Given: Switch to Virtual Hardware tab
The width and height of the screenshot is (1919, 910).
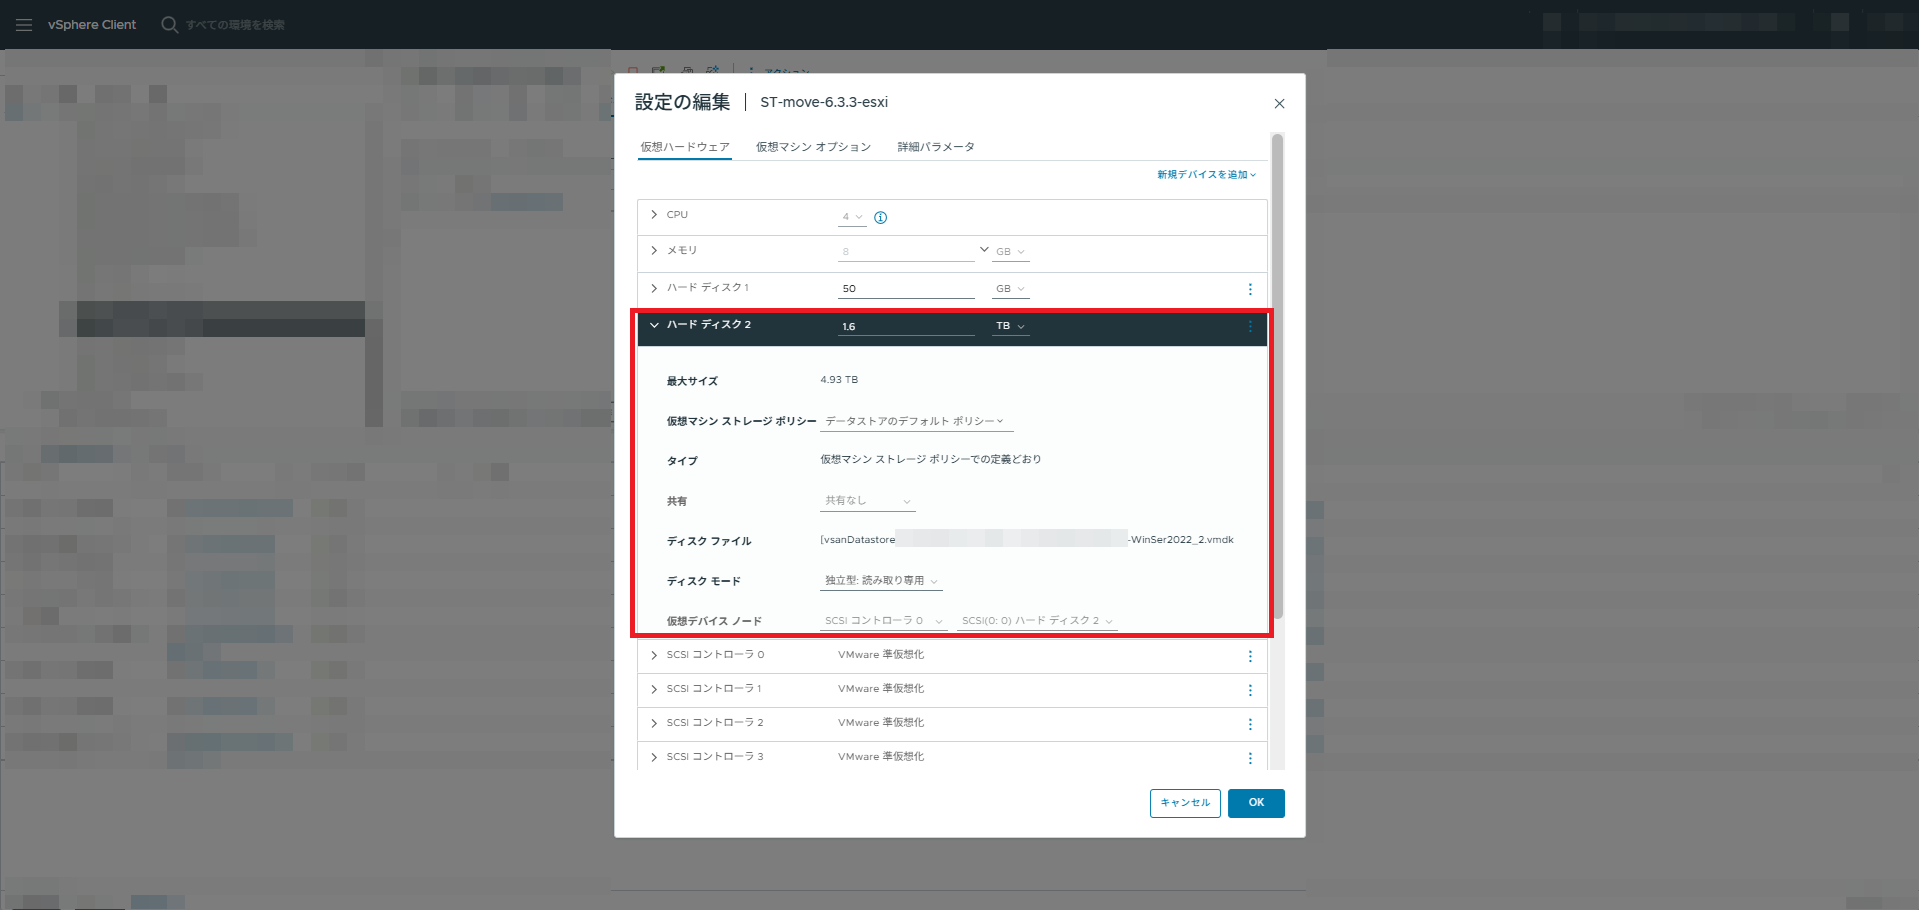Looking at the screenshot, I should coord(685,147).
